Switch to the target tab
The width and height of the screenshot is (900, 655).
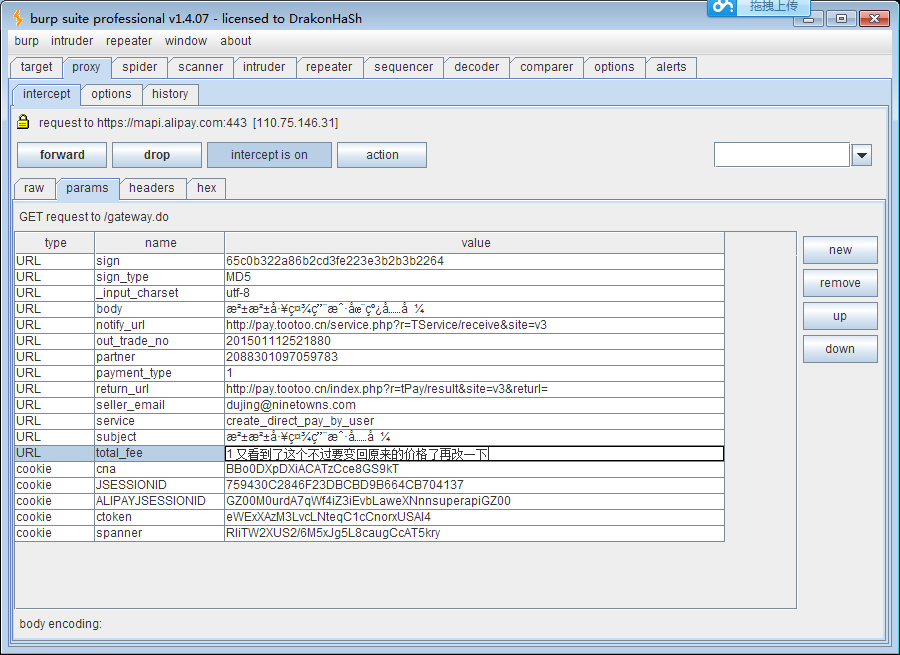coord(36,67)
